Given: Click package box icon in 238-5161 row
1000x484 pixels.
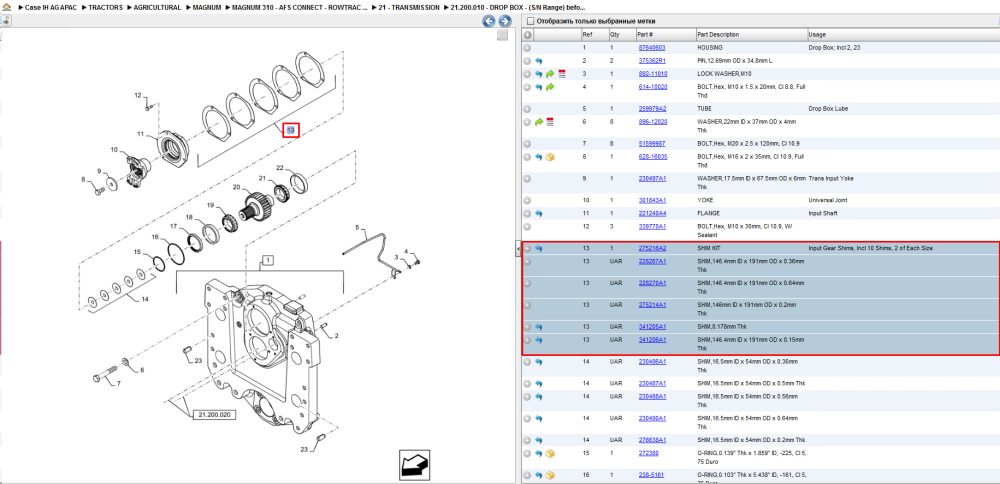Looking at the screenshot, I should coord(550,475).
